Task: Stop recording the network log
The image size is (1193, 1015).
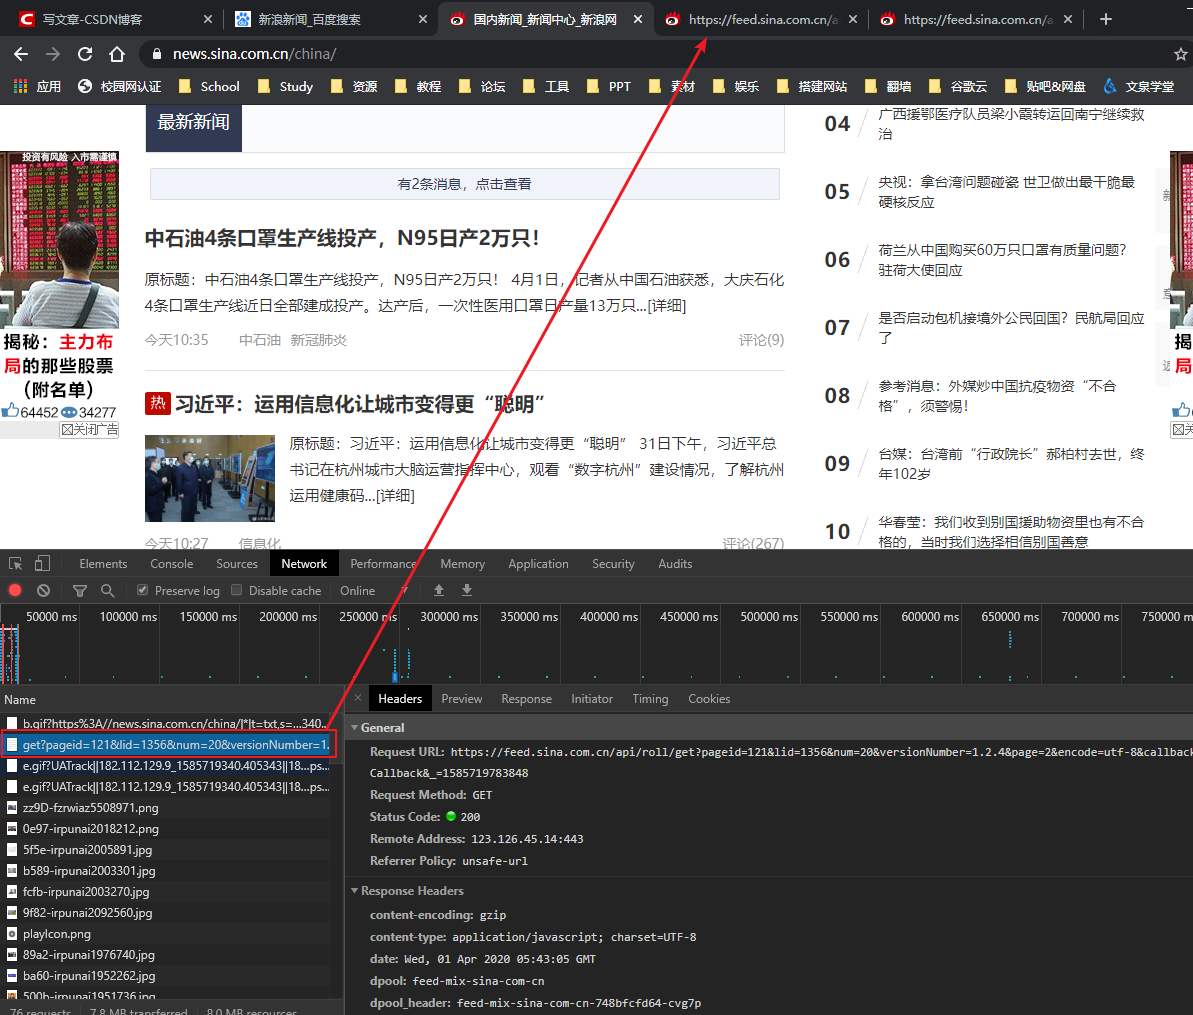Action: [x=15, y=590]
